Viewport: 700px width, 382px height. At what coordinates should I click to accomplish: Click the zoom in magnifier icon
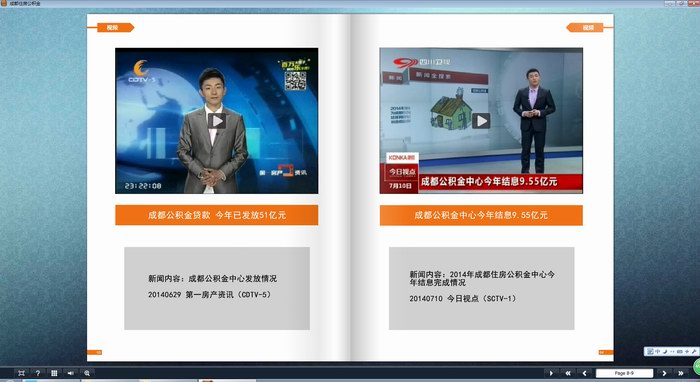click(x=87, y=373)
